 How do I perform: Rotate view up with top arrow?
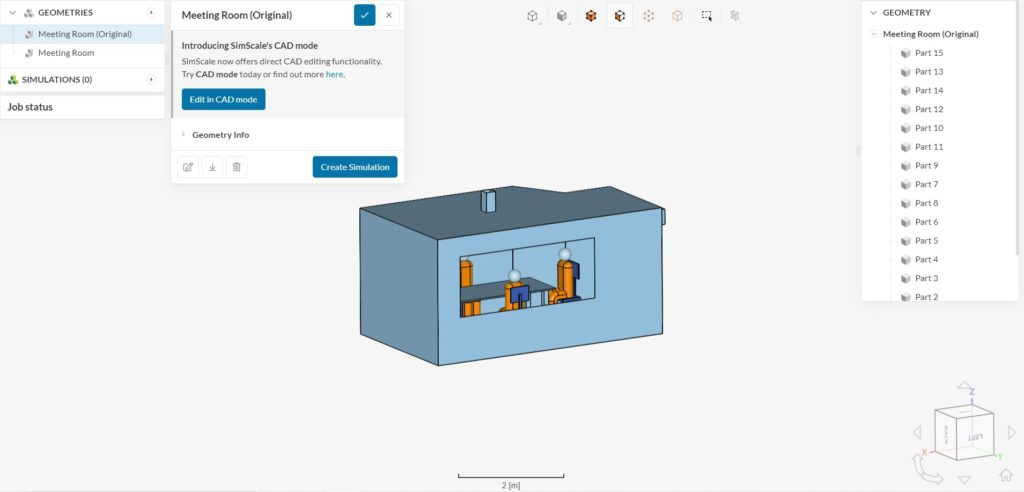pyautogui.click(x=964, y=386)
